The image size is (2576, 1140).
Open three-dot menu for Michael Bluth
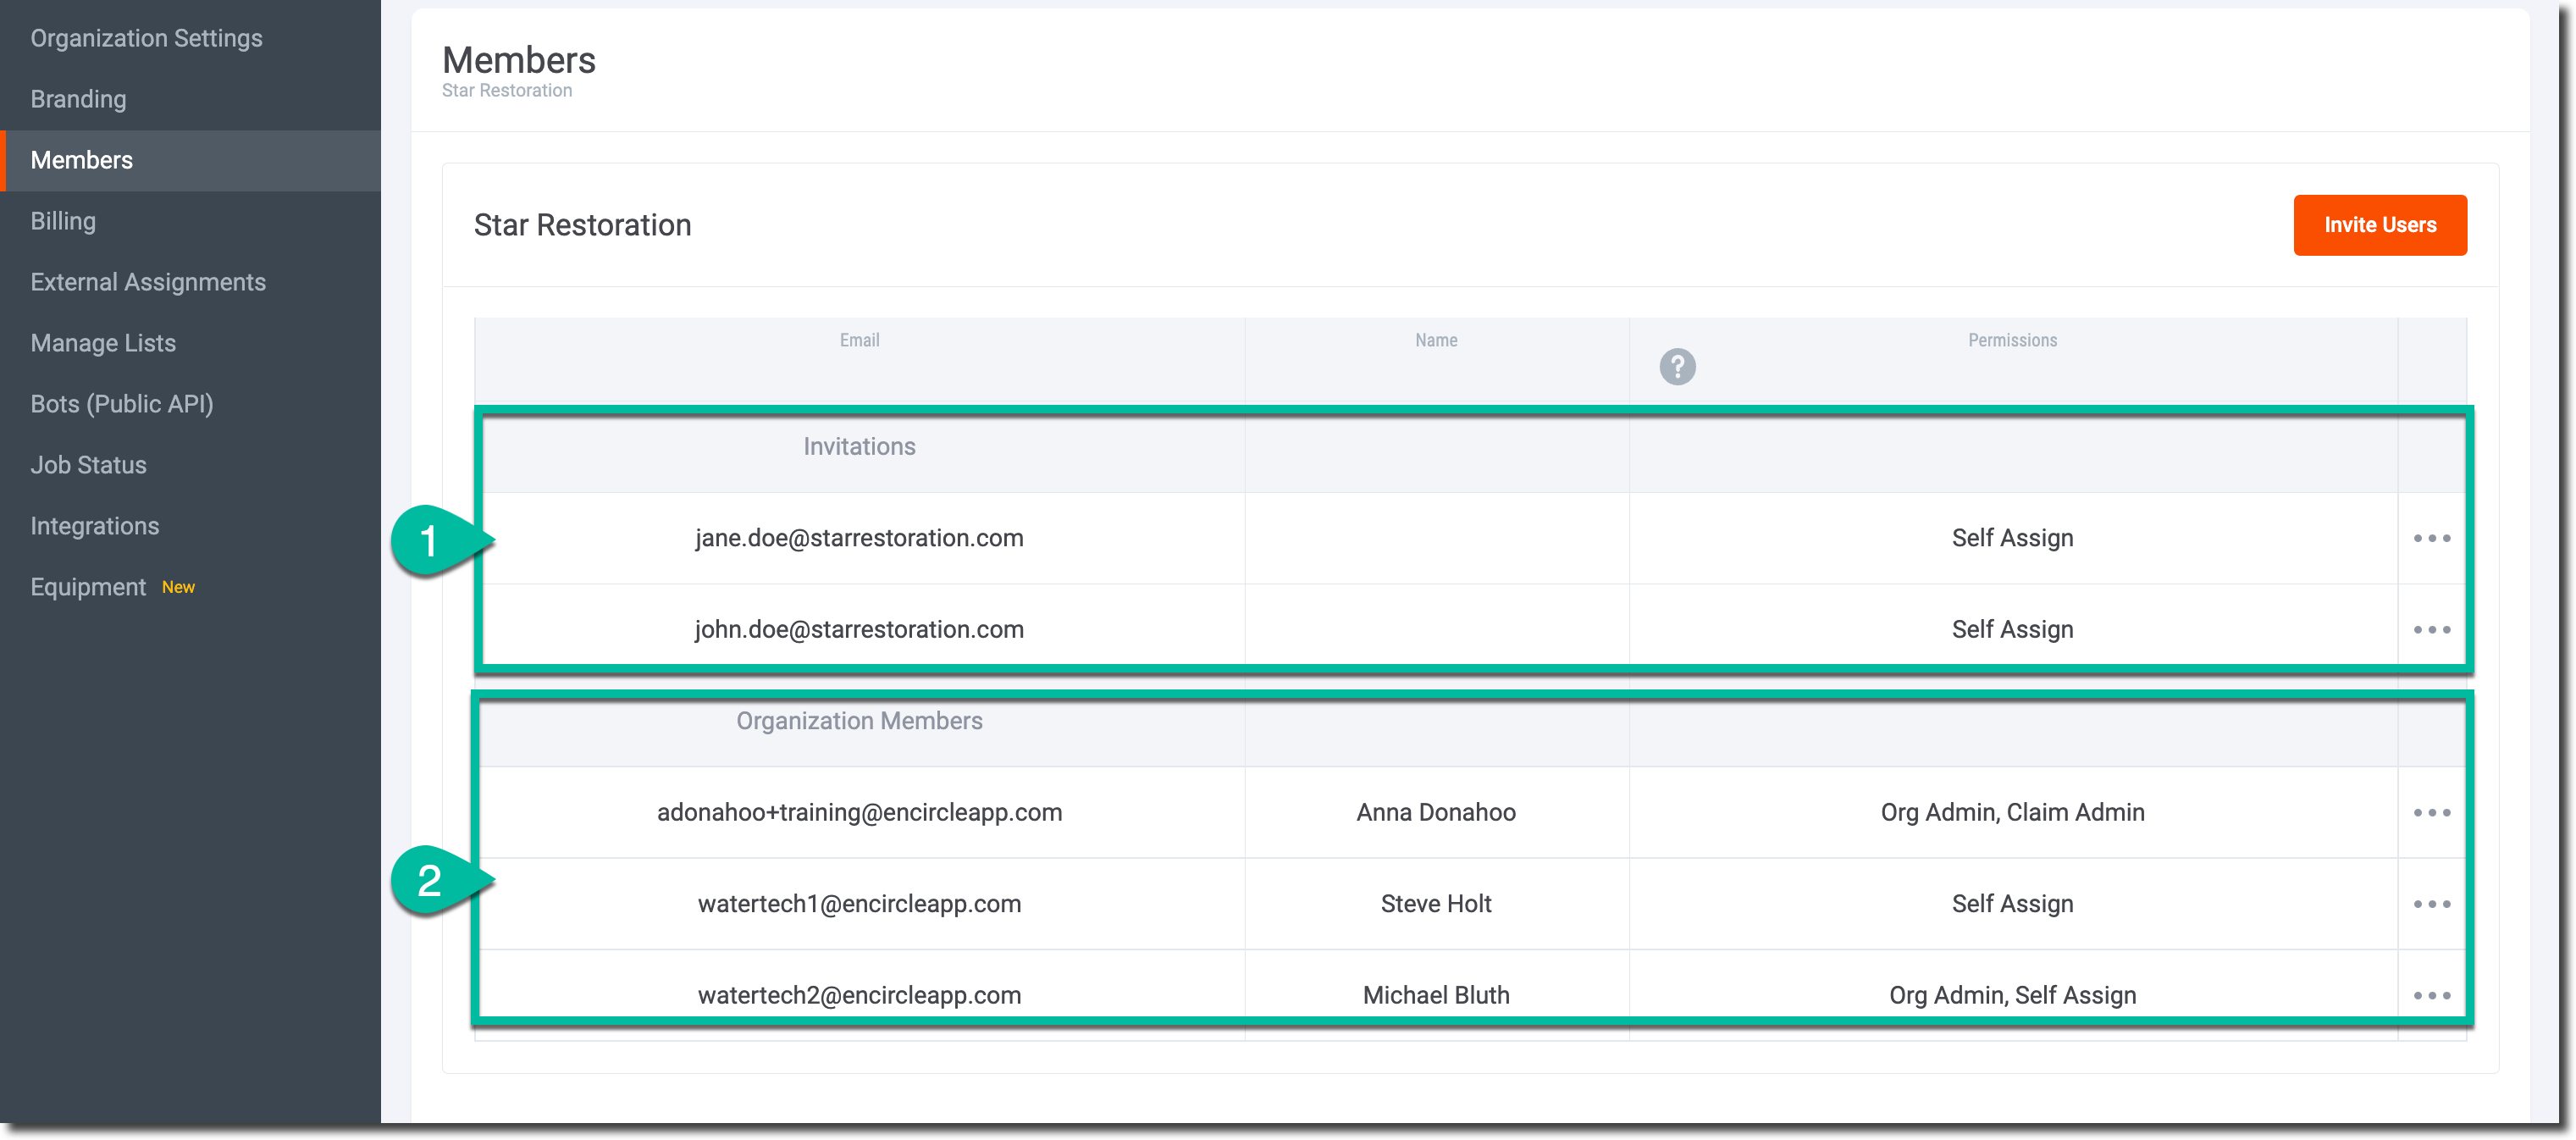2431,995
